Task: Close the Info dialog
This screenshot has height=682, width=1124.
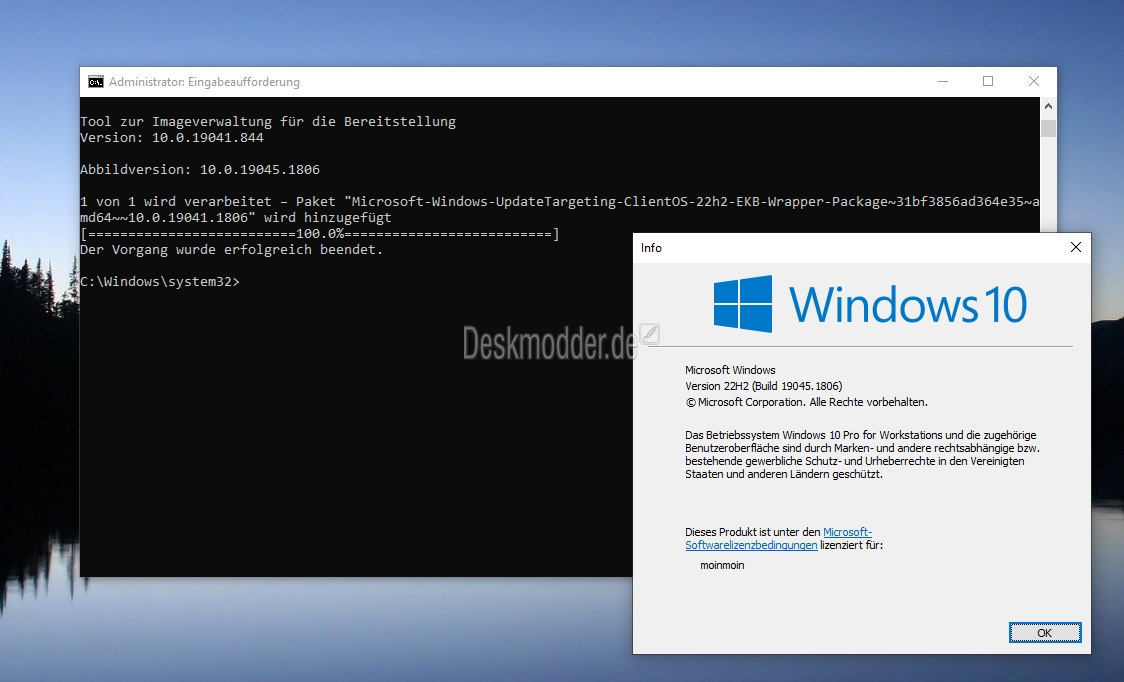Action: coord(1075,247)
